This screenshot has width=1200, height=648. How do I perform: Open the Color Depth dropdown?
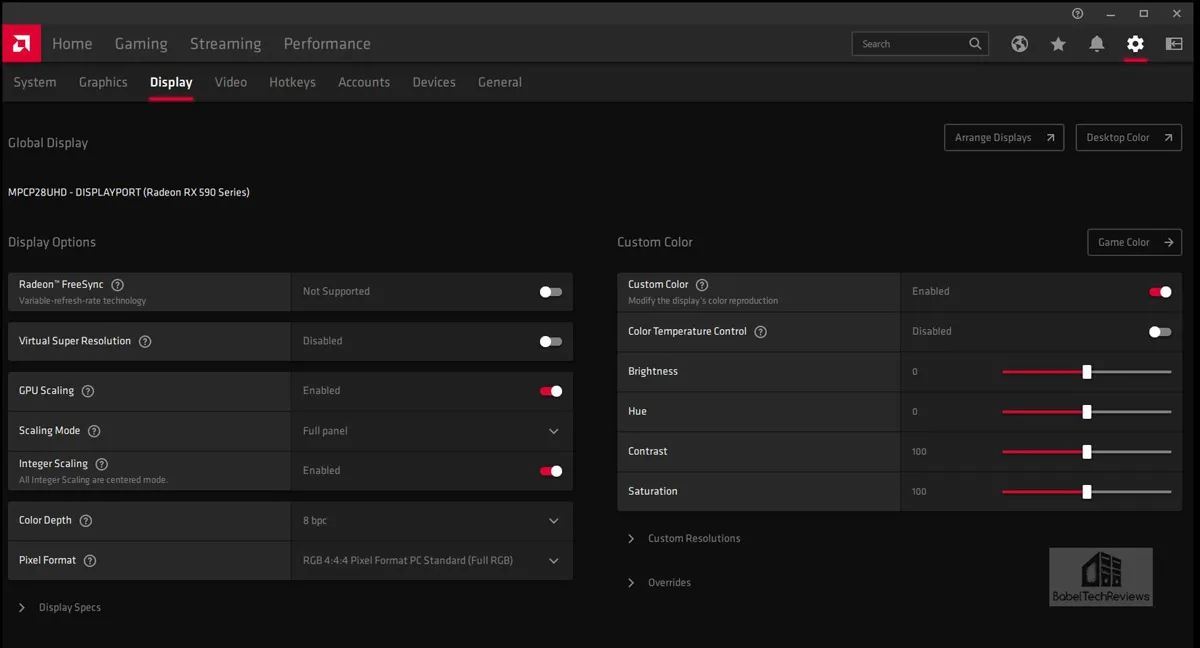[432, 521]
